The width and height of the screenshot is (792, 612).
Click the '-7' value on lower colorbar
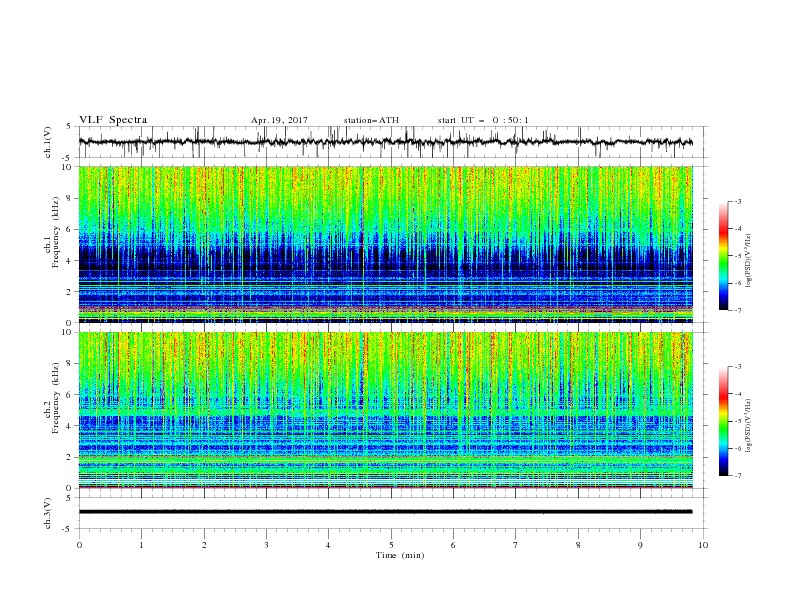tap(737, 475)
